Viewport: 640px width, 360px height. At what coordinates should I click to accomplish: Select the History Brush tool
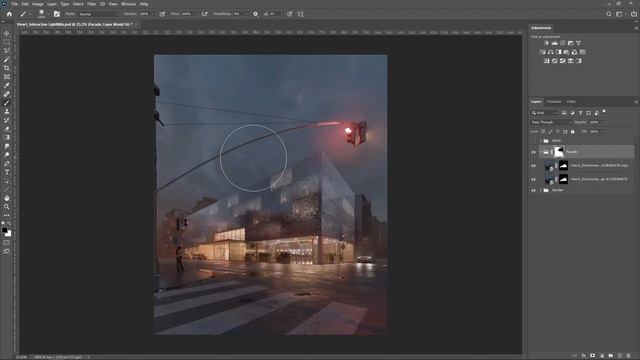(7, 120)
